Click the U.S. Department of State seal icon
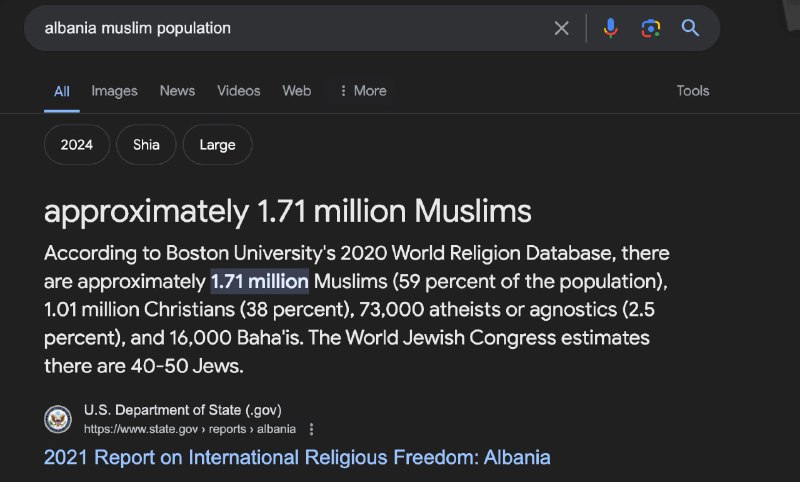Screen dimensions: 800x482 [x=58, y=419]
